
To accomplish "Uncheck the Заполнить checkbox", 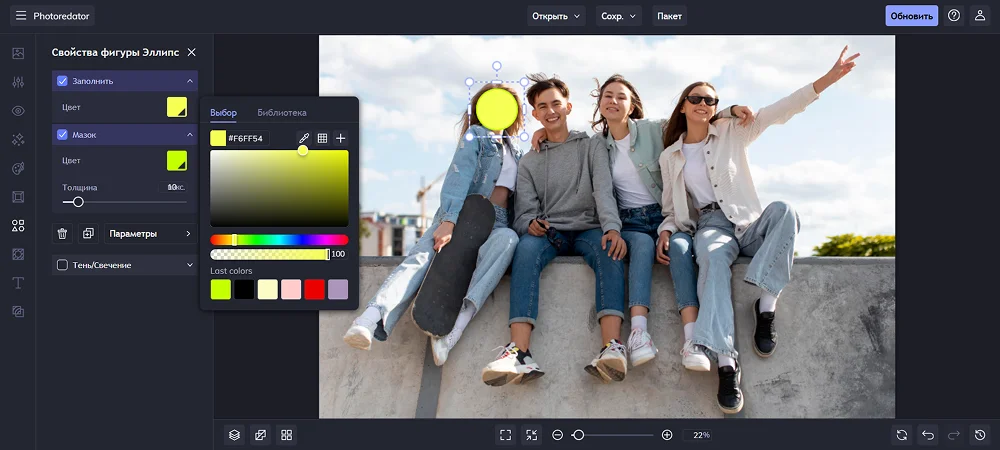I will [x=62, y=81].
